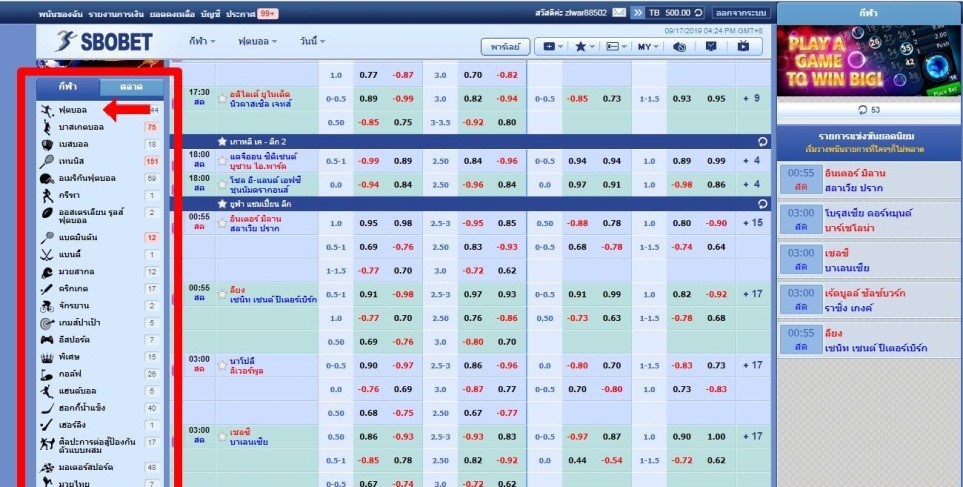The height and width of the screenshot is (487, 963).
Task: Refresh the TB 500.00 balance
Action: point(698,13)
